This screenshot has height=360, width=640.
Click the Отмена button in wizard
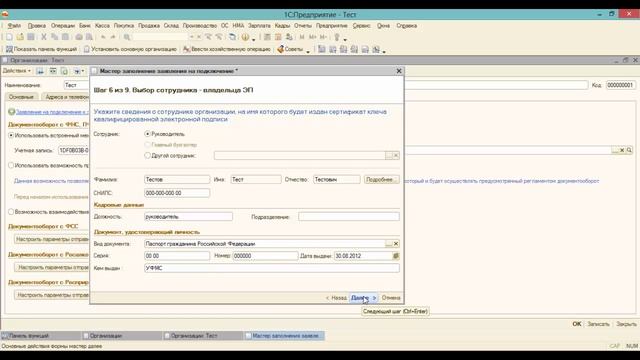391,298
